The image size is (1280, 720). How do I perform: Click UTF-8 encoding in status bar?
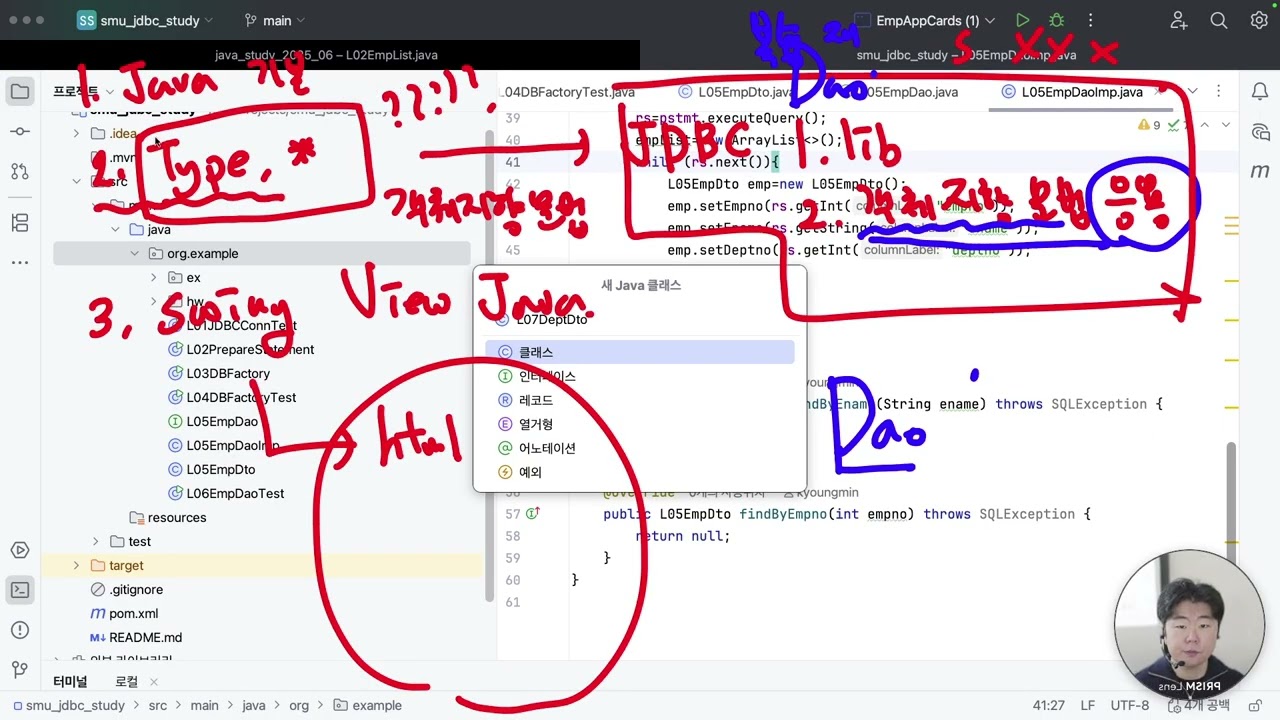pos(1130,705)
